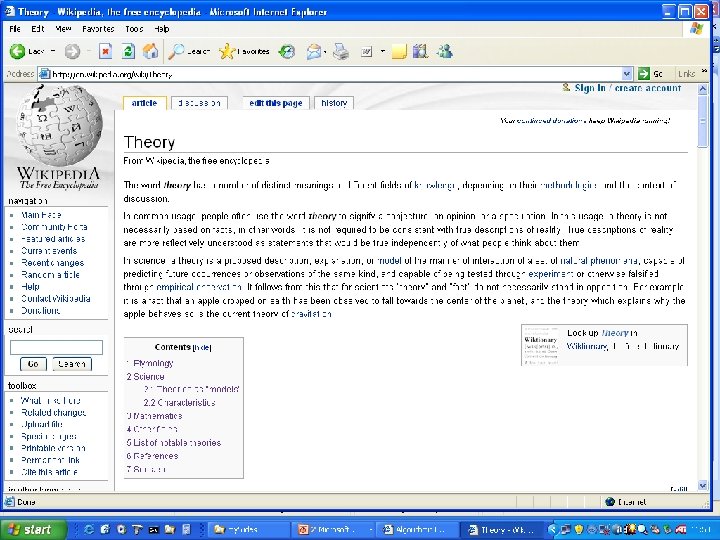
Task: Open the Recent changes sidebar link
Action: [52, 263]
